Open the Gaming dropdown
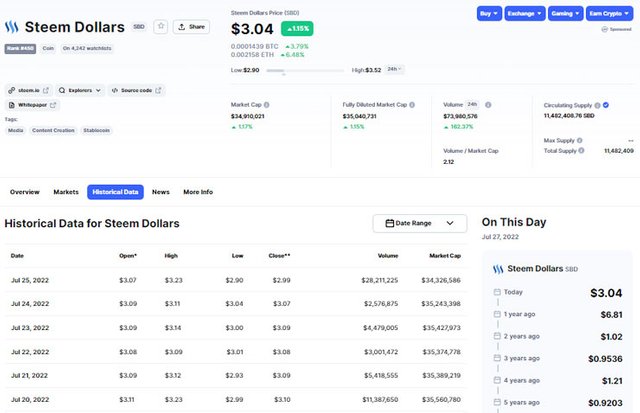Viewport: 640px width, 413px height. point(565,13)
